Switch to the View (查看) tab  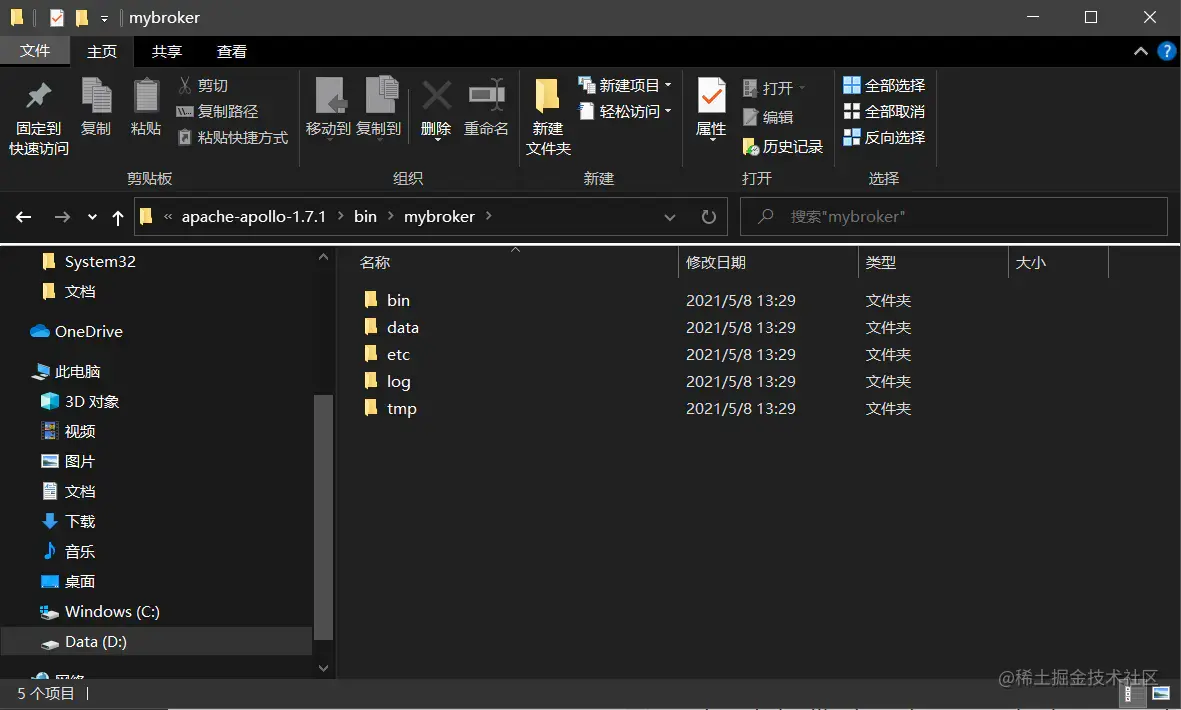[x=231, y=51]
